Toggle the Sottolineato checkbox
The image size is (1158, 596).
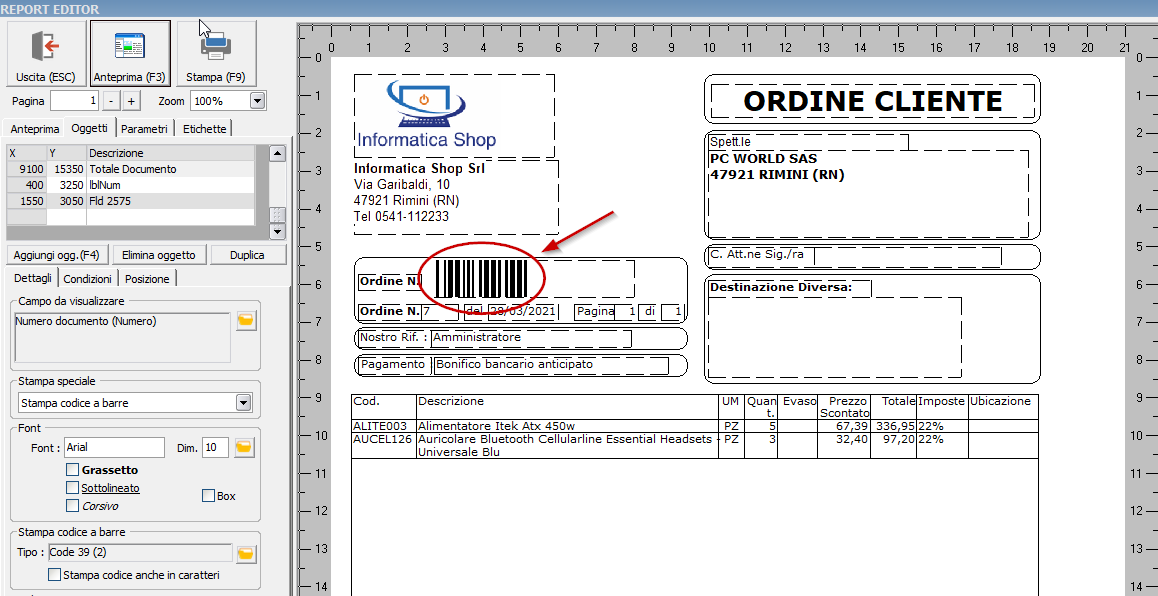tap(72, 488)
